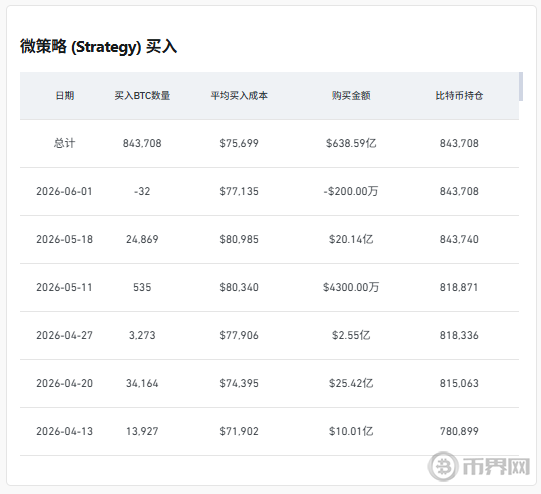Screen dimensions: 541x494
Task: Click the 780,899 holdings cell
Action: [x=459, y=431]
